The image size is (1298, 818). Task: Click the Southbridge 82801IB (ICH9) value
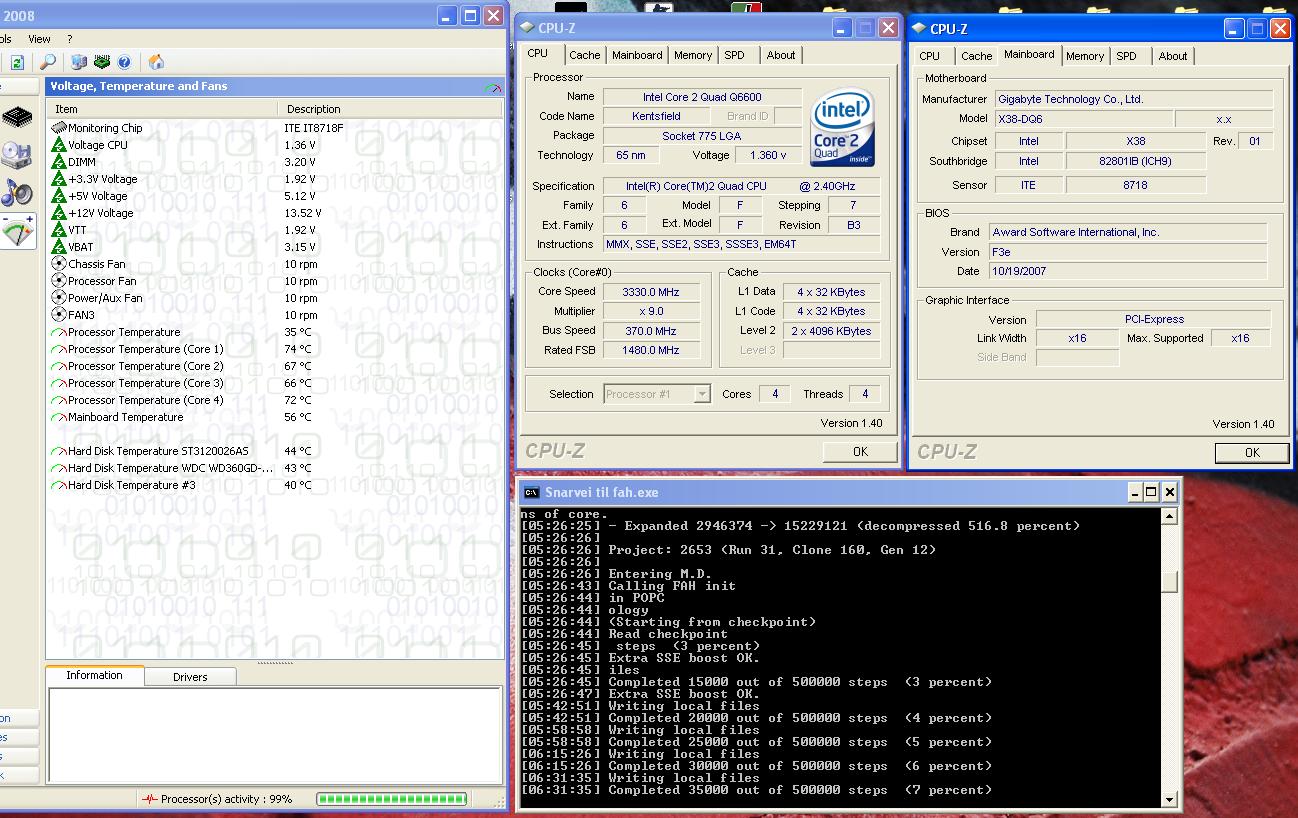click(1136, 161)
